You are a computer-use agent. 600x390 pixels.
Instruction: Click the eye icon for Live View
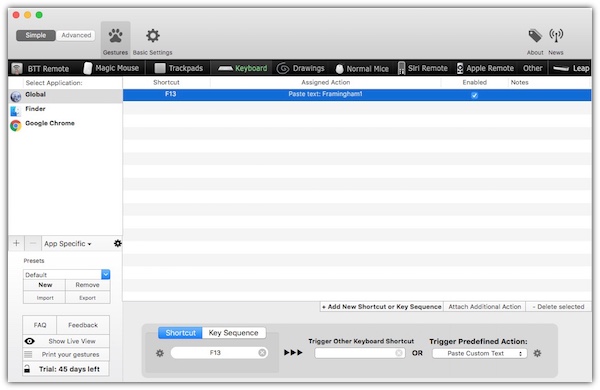pos(29,341)
